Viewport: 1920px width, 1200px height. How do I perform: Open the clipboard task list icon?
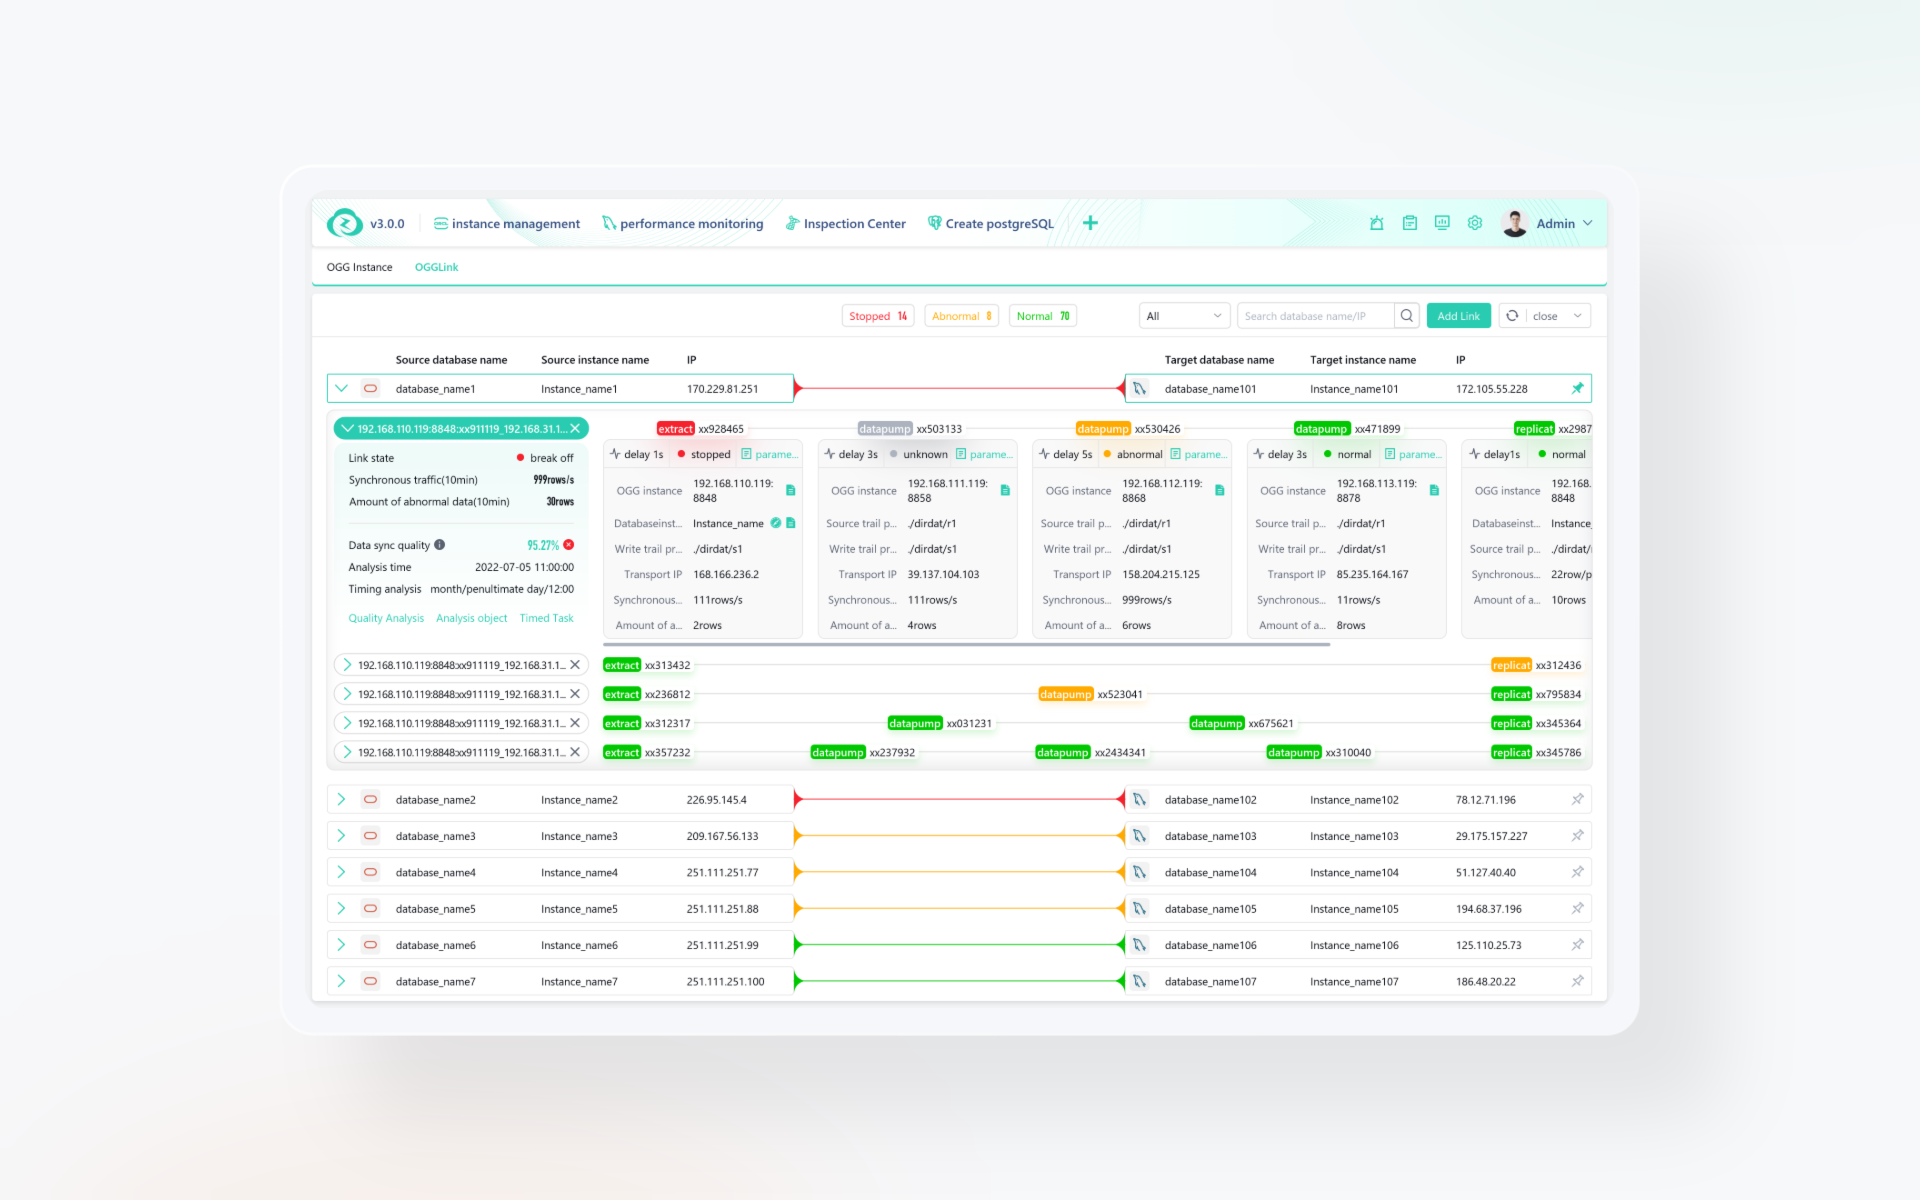point(1410,223)
